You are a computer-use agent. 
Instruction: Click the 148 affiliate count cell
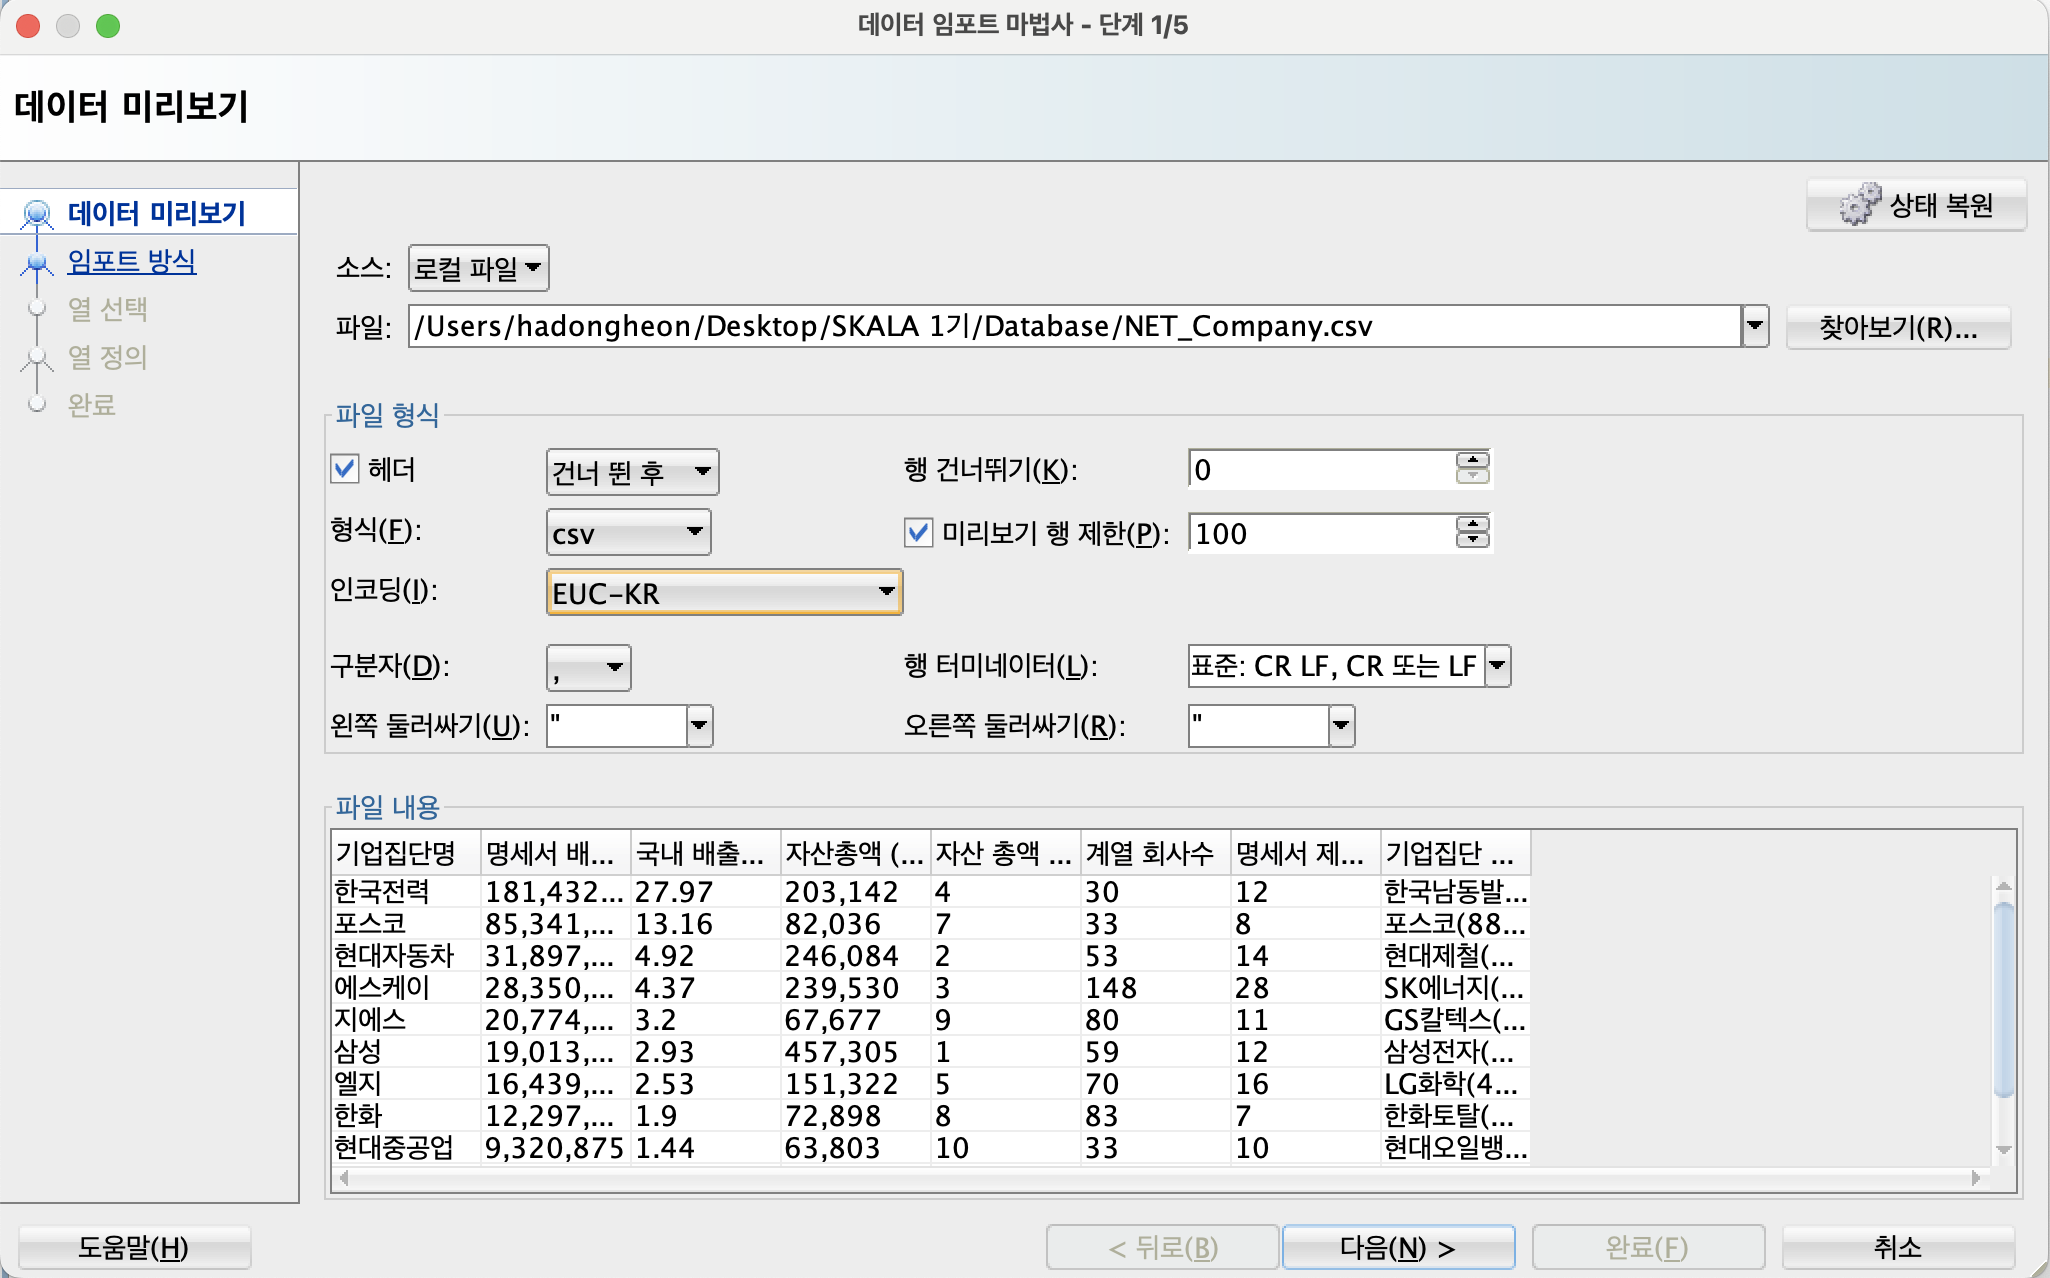(1156, 987)
